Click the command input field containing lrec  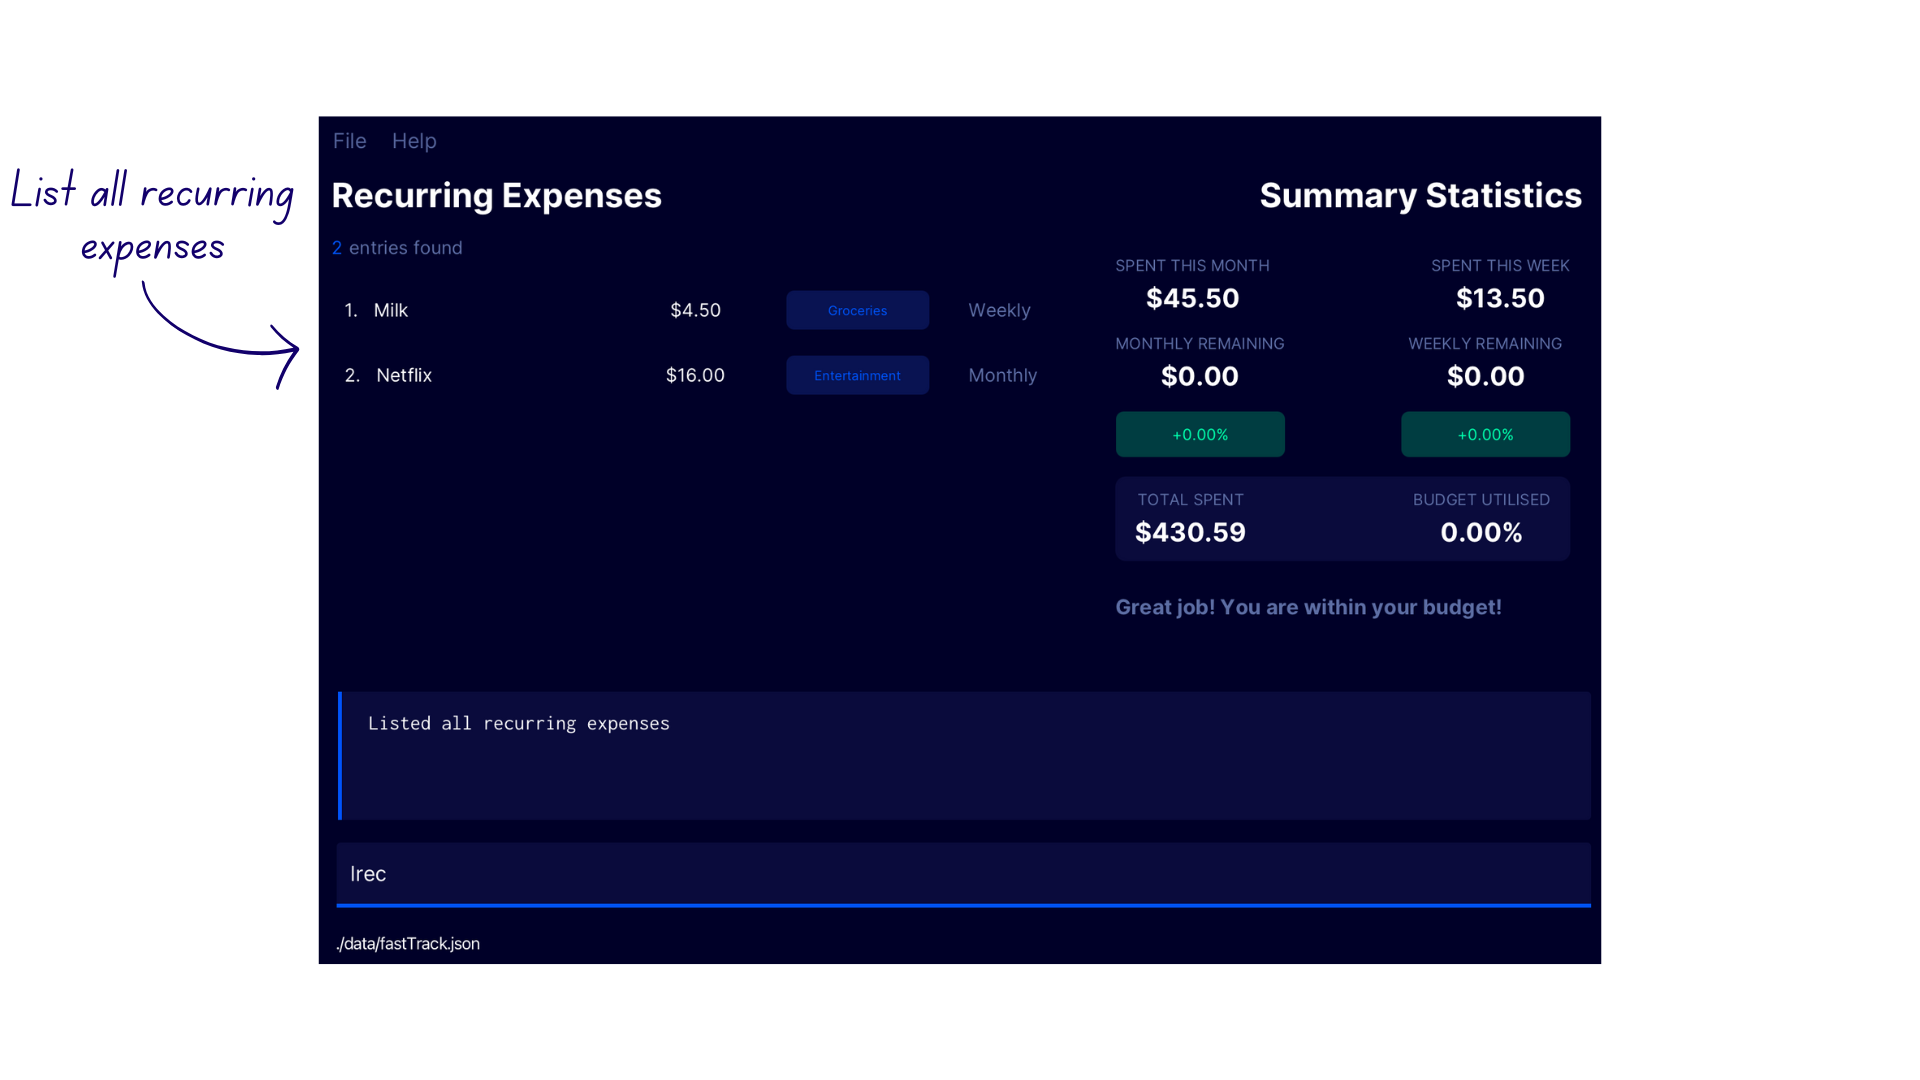point(963,874)
